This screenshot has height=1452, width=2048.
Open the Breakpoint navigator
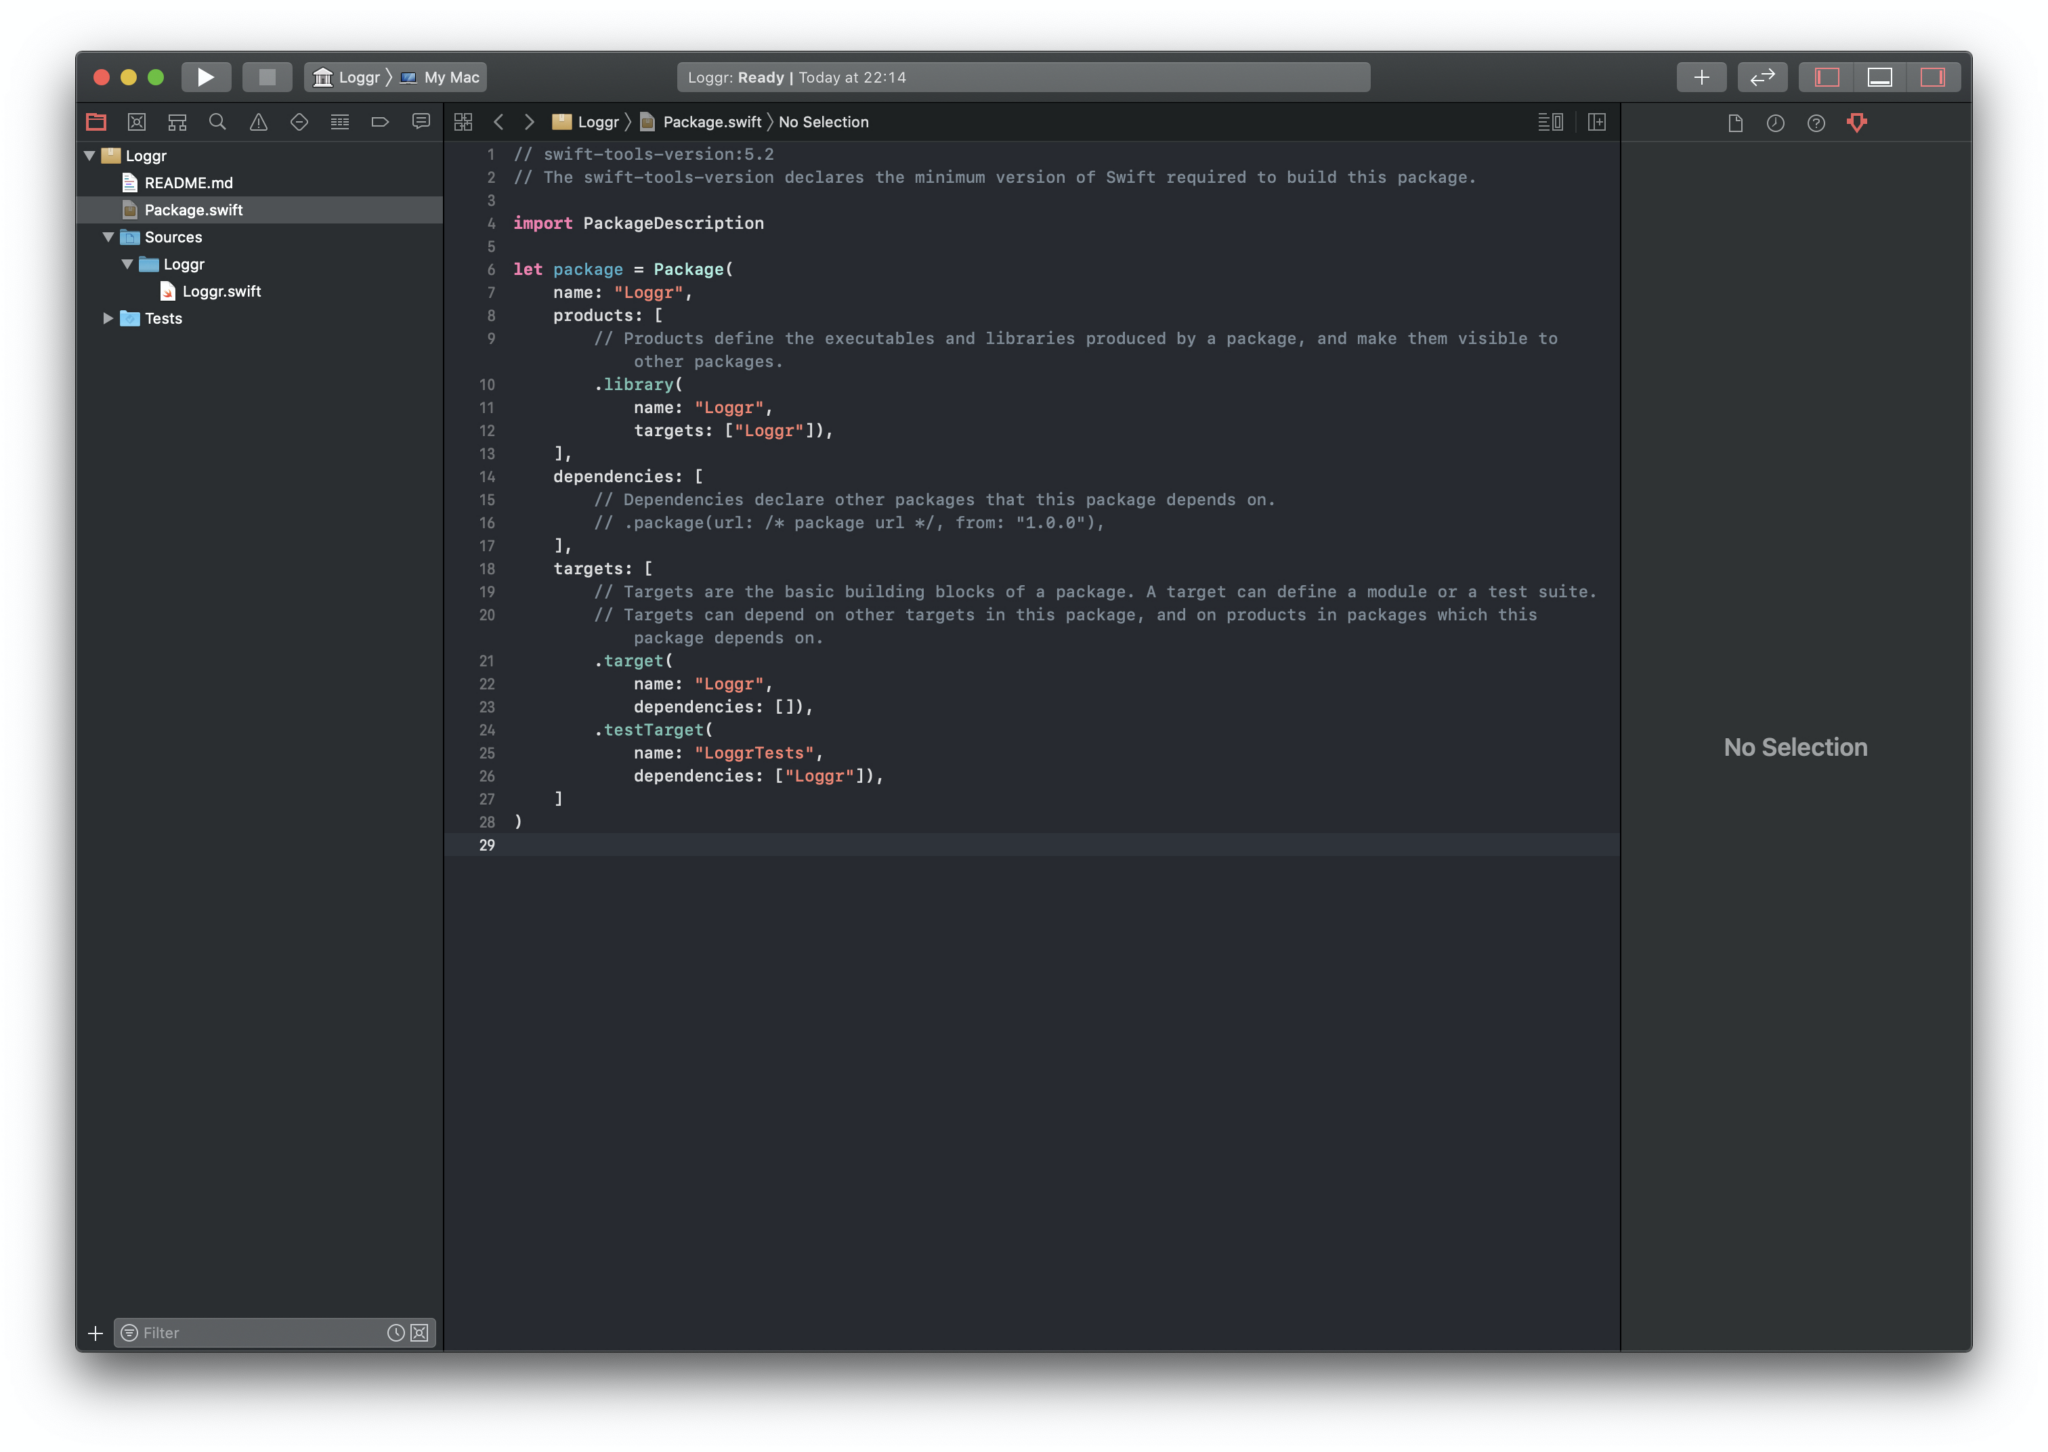tap(380, 122)
